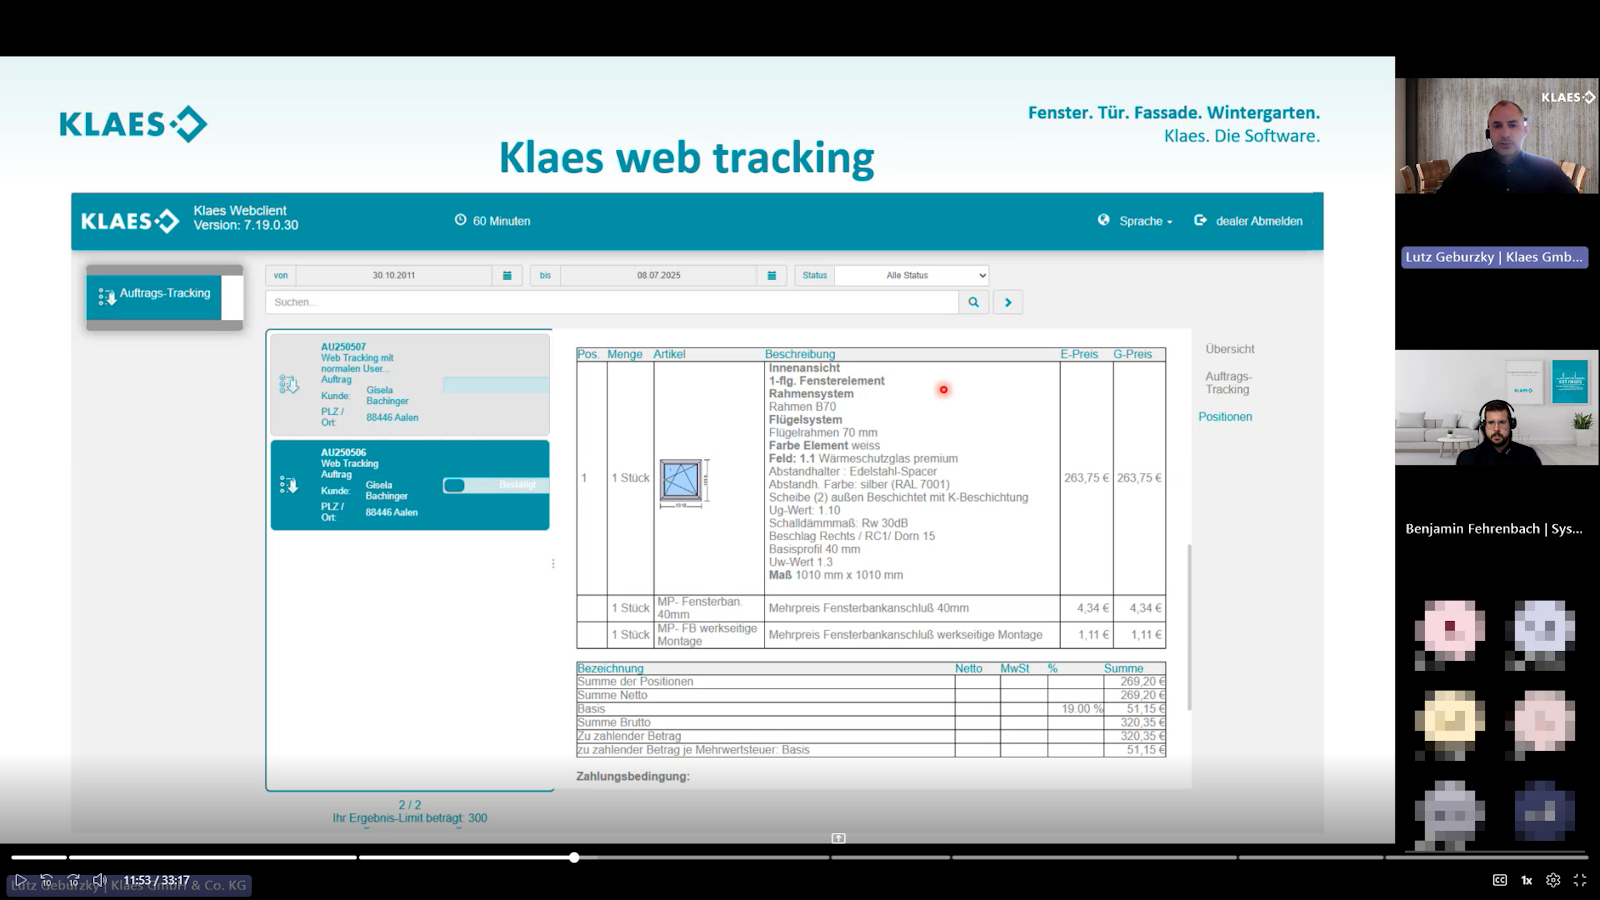Open the 'von' date calendar picker
Viewport: 1600px width, 900px height.
tap(507, 275)
